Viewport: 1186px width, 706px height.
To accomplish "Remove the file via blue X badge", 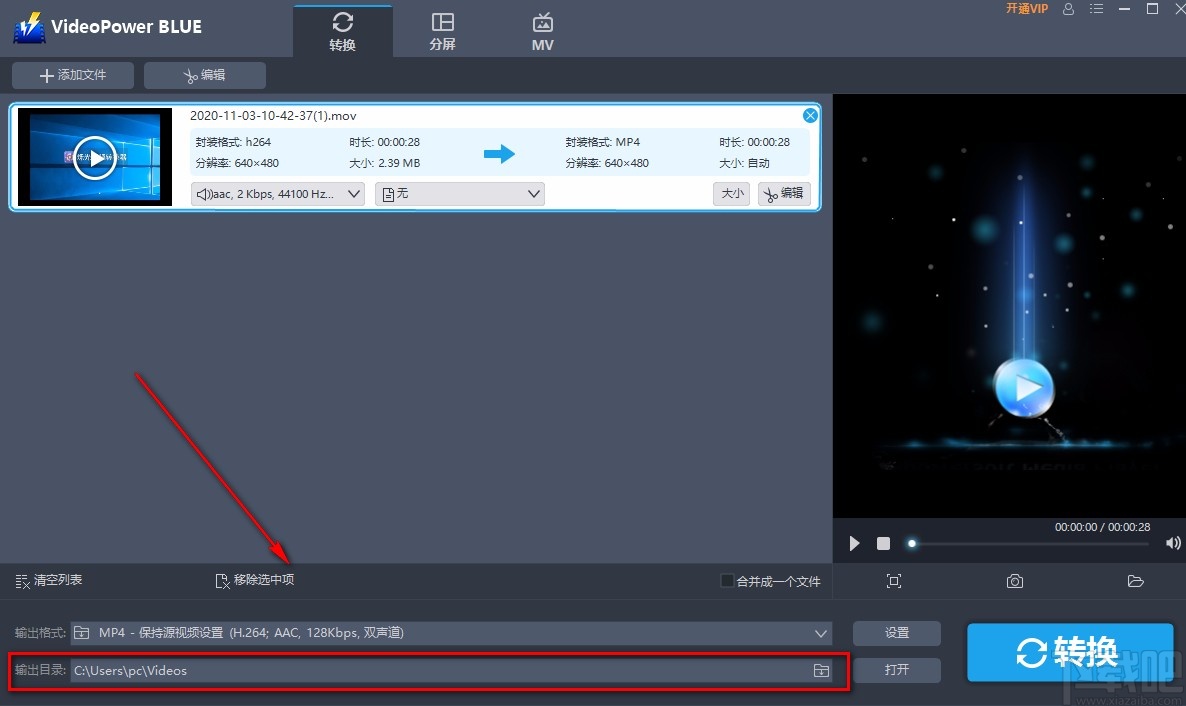I will coord(810,115).
